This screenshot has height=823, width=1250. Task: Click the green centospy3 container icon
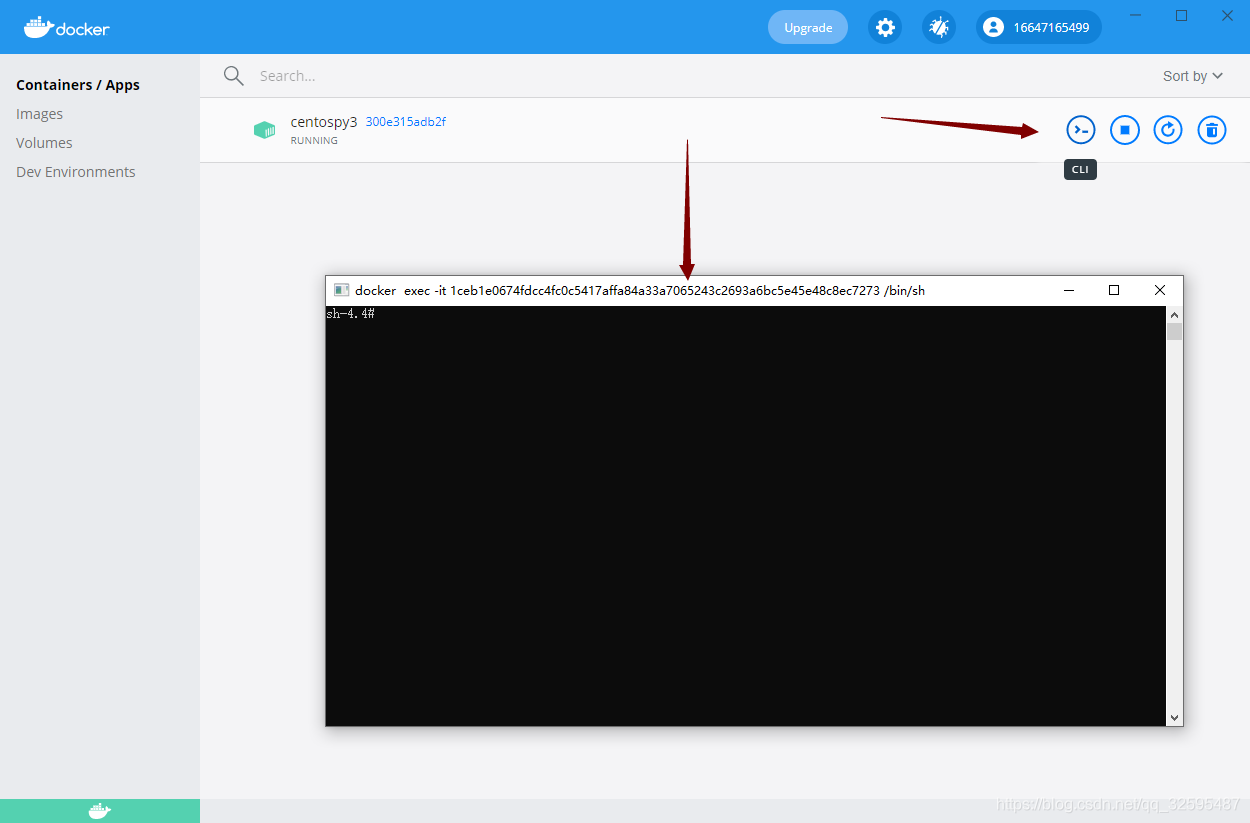click(x=264, y=130)
